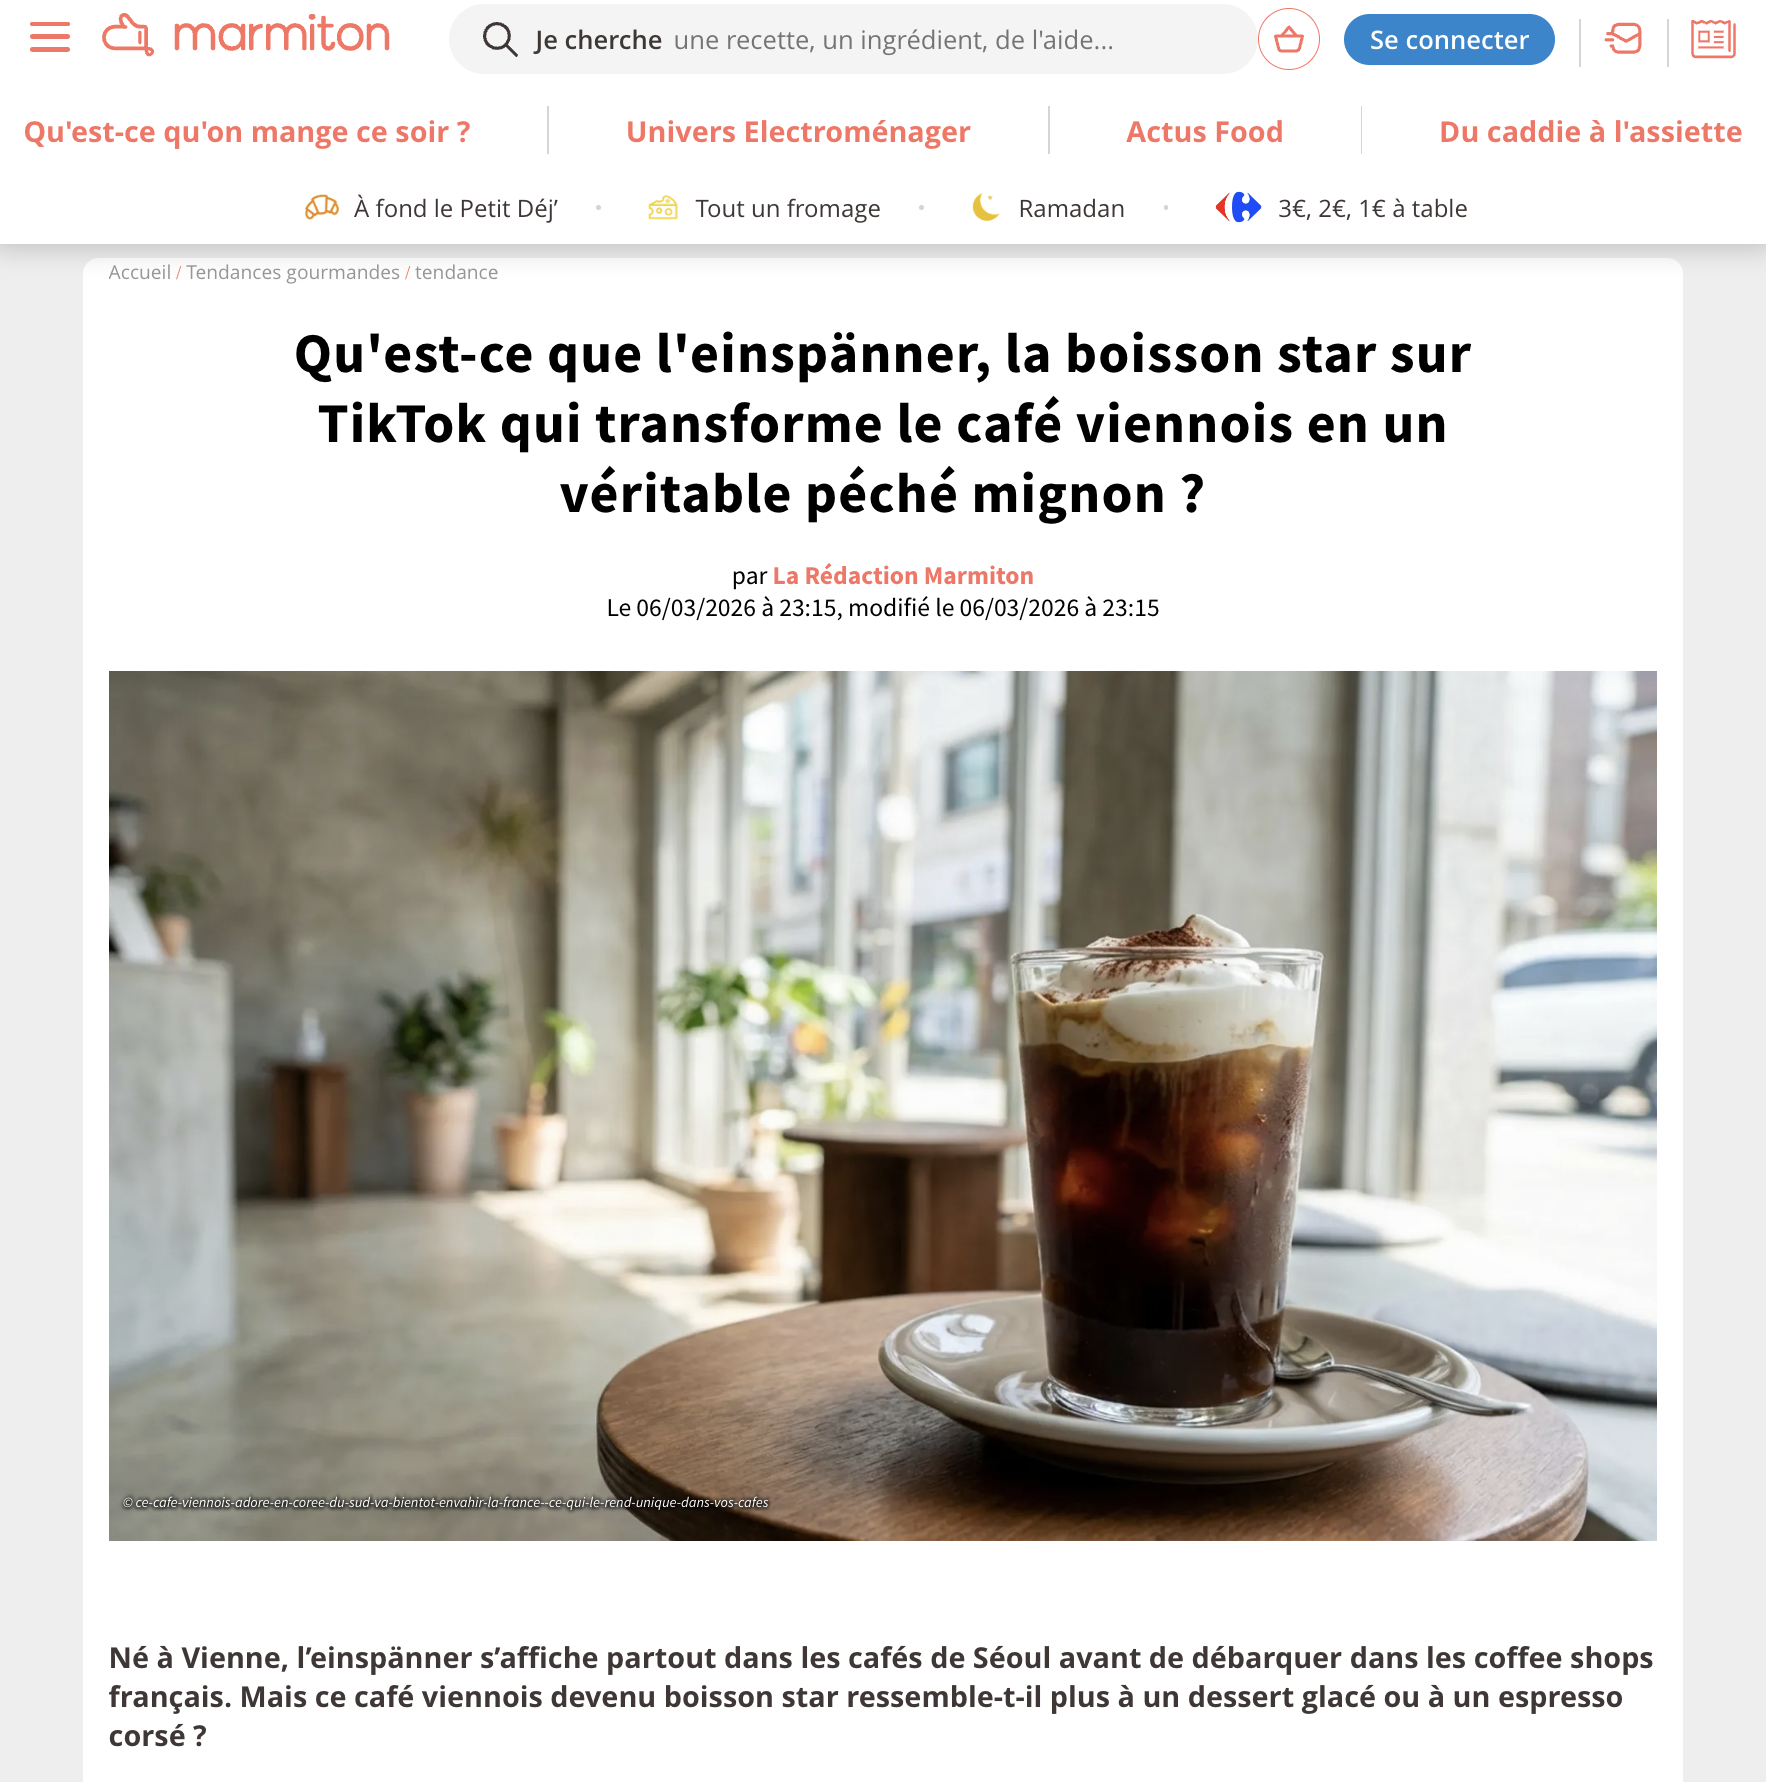Click the crescent moon Ramadan icon

pos(986,208)
